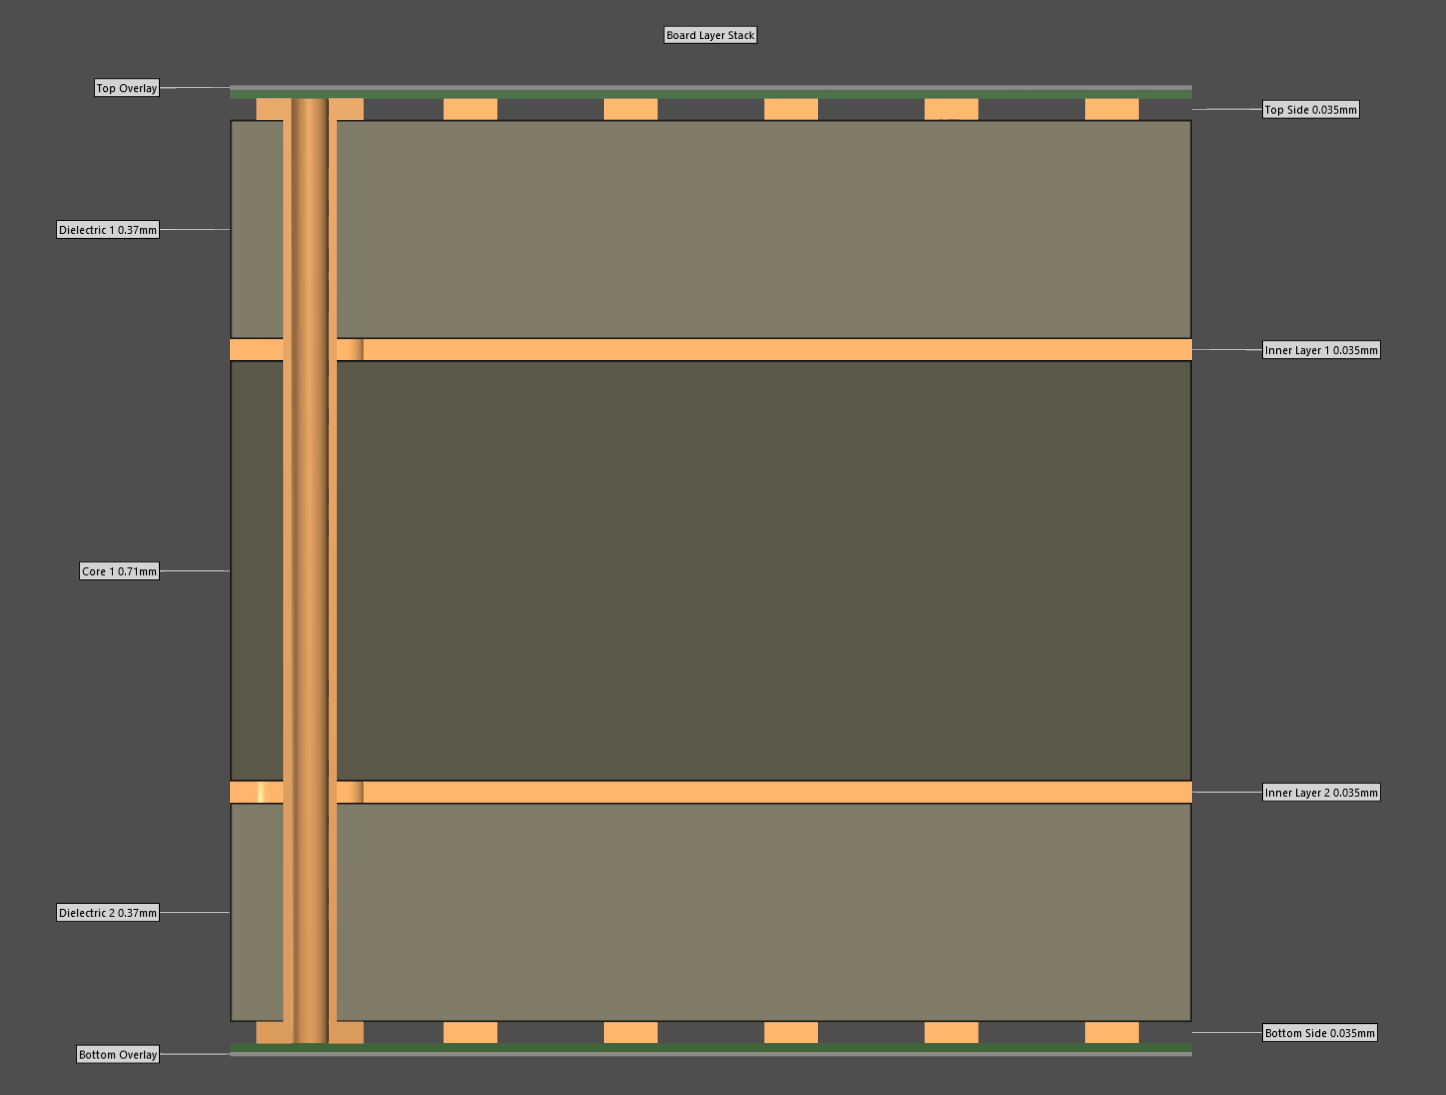Click the Board Layer Stack title

click(710, 34)
